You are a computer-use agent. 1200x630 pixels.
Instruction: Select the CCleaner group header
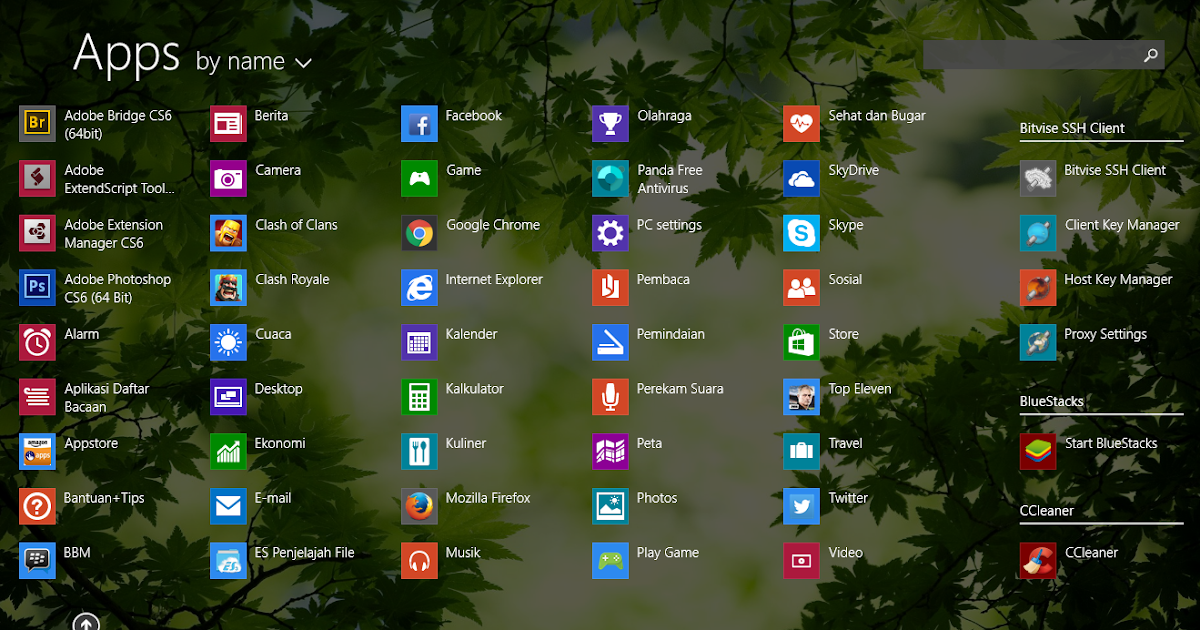pos(1046,511)
